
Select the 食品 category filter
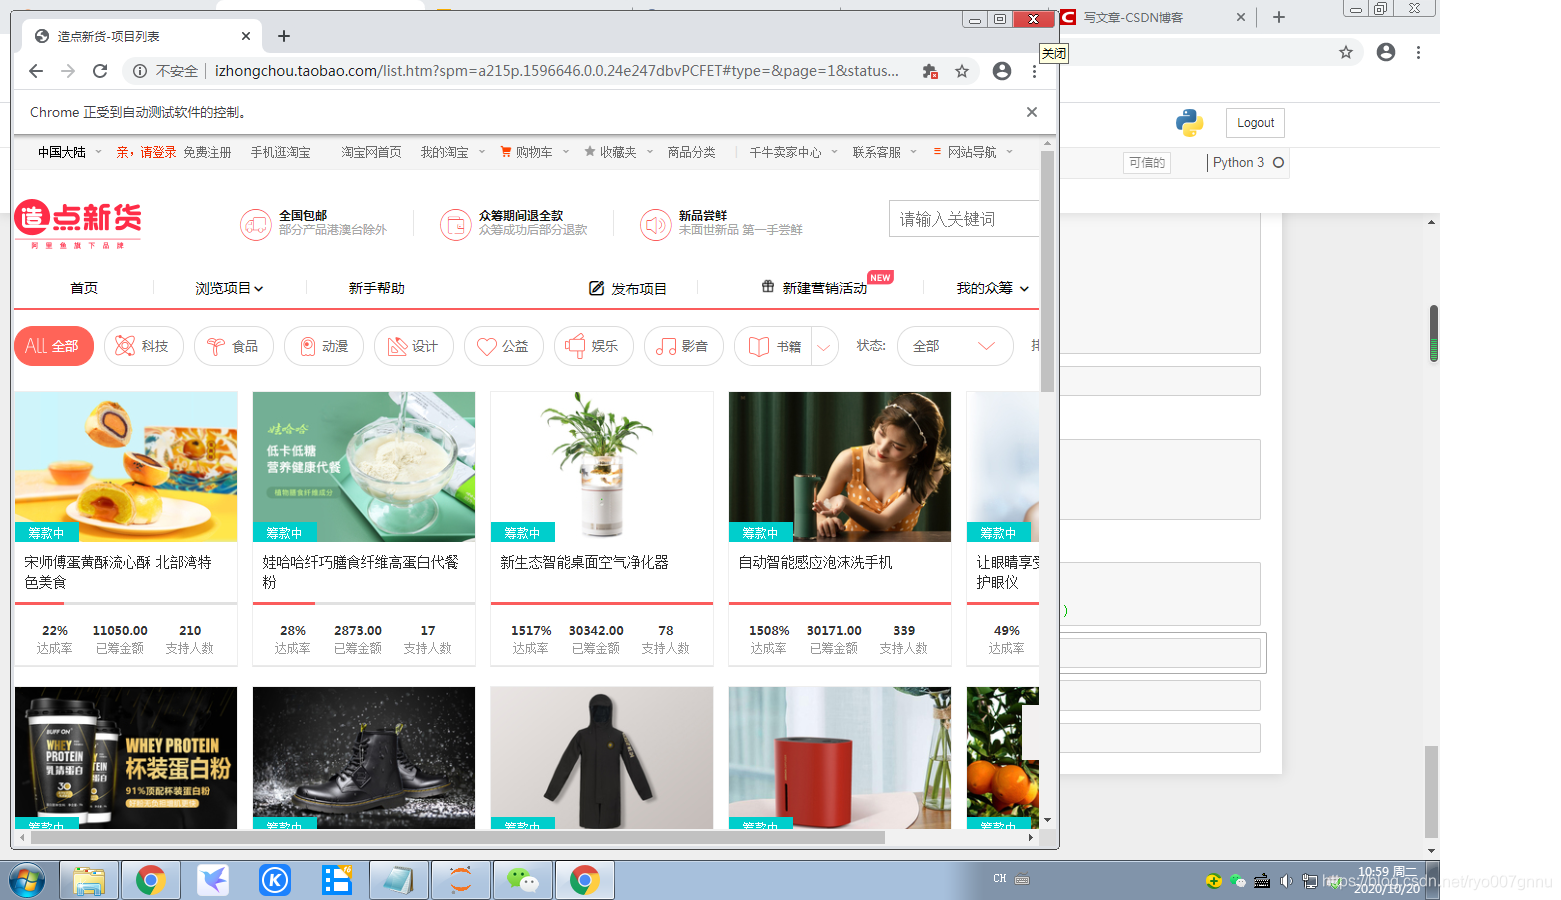pyautogui.click(x=234, y=346)
